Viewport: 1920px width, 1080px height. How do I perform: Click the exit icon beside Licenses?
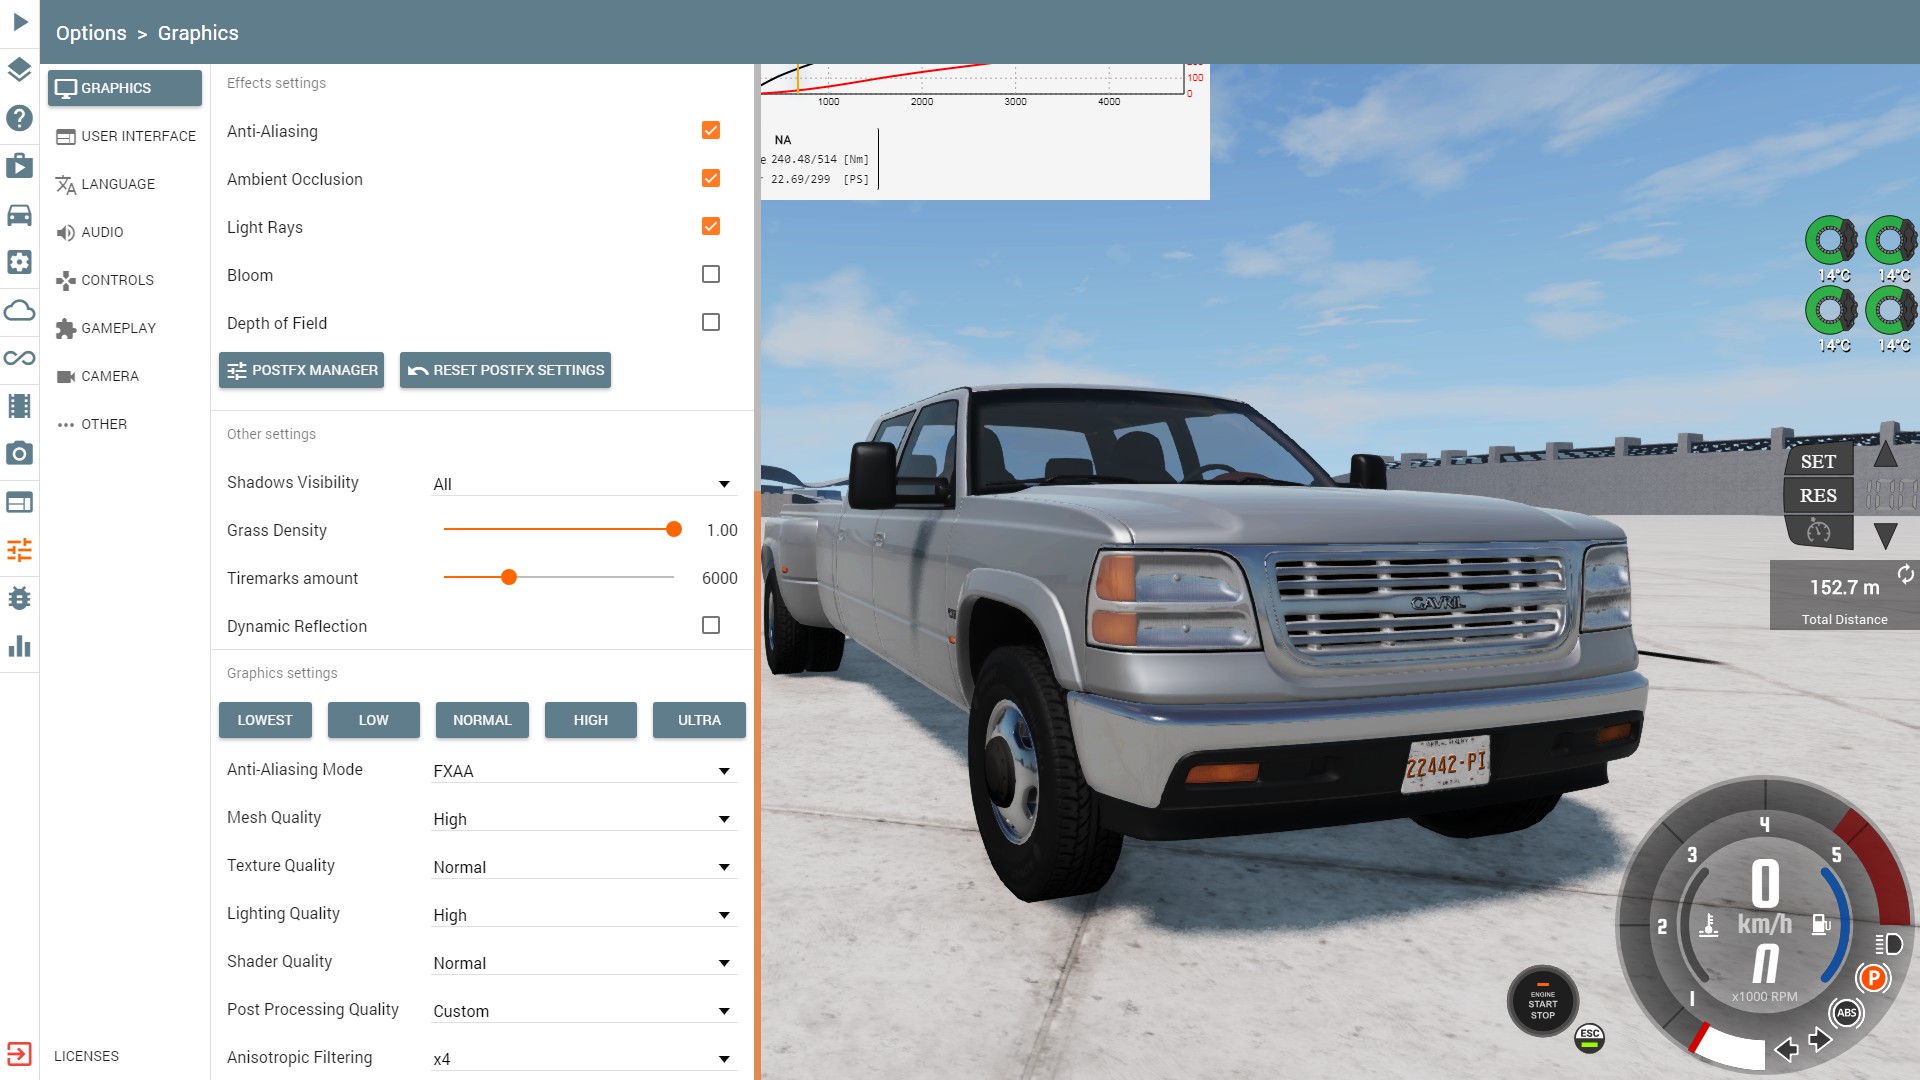[19, 1054]
